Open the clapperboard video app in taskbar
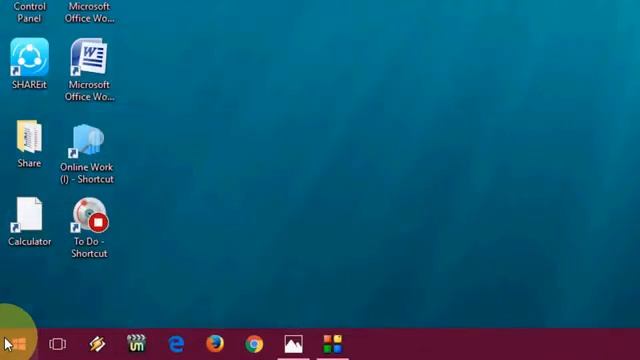The height and width of the screenshot is (360, 640). tap(136, 344)
